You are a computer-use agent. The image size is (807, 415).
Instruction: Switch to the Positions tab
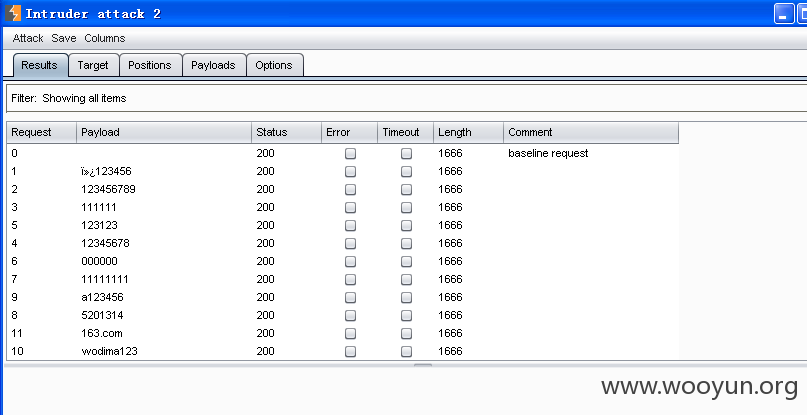click(x=150, y=65)
